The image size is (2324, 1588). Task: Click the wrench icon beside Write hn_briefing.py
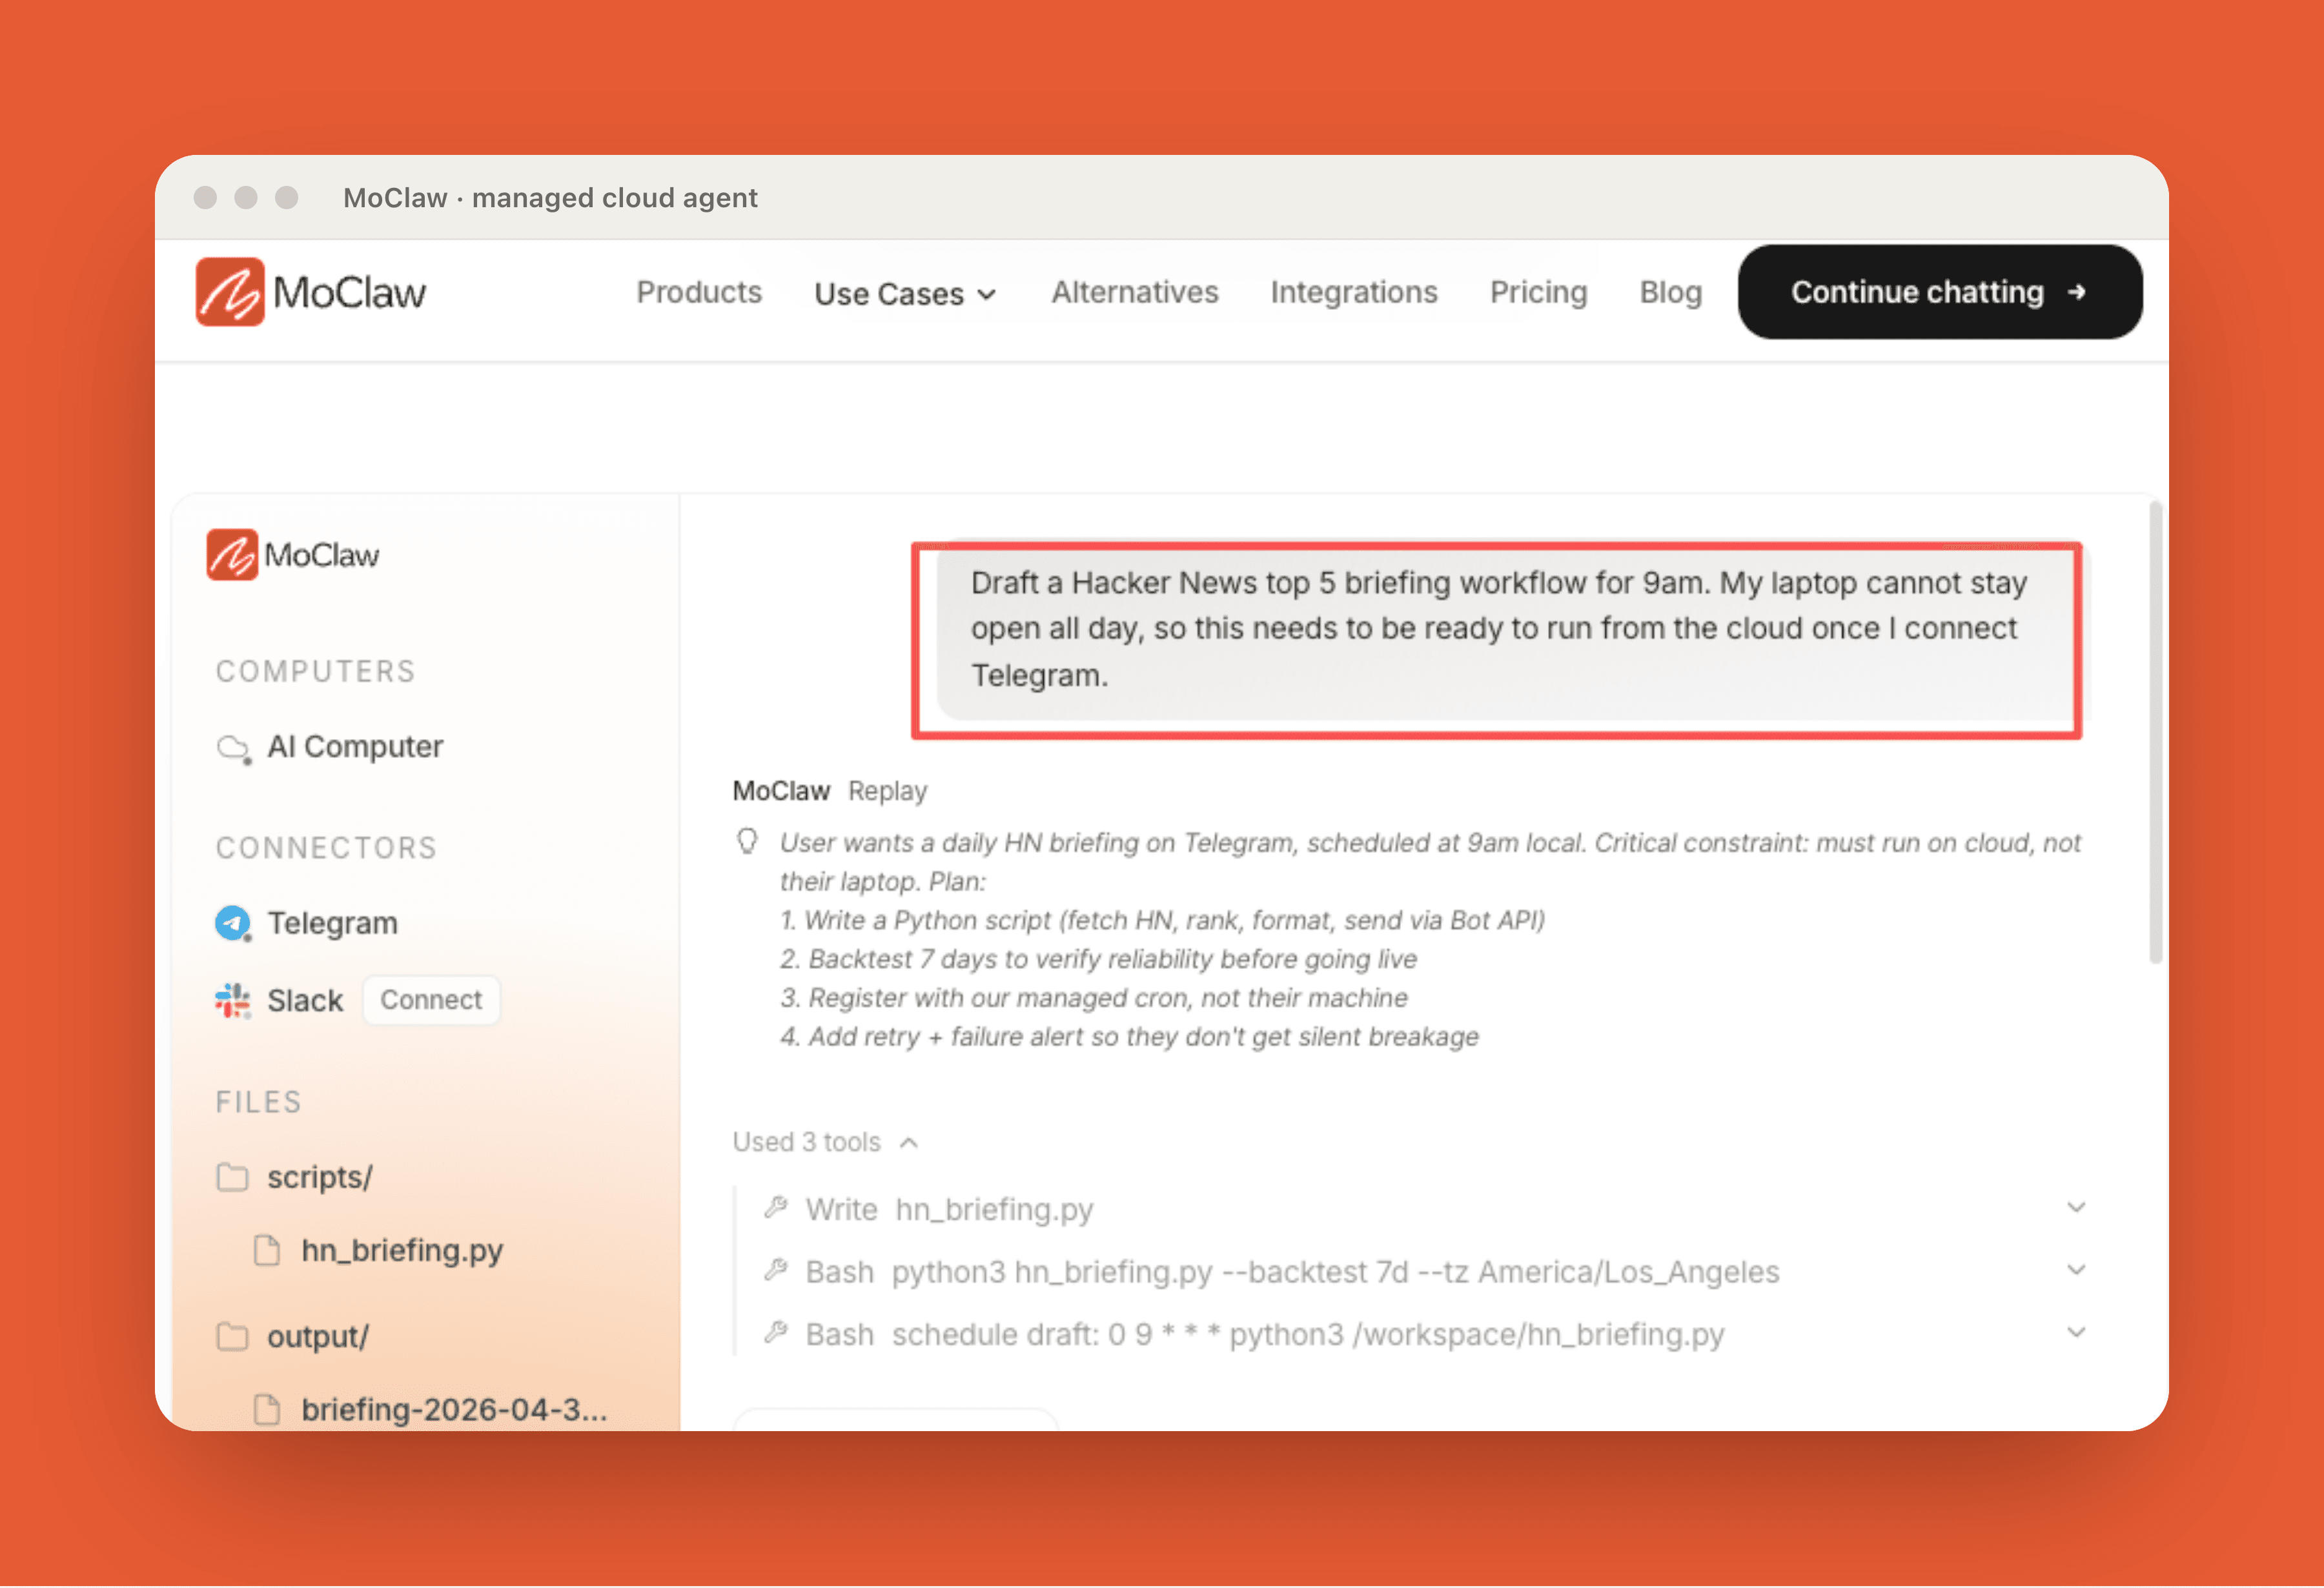coord(776,1208)
